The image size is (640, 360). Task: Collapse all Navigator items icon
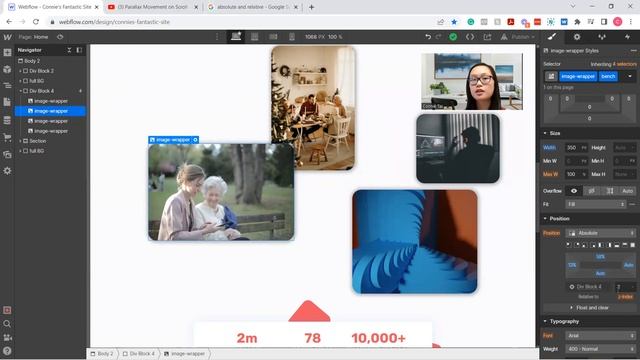tap(69, 50)
